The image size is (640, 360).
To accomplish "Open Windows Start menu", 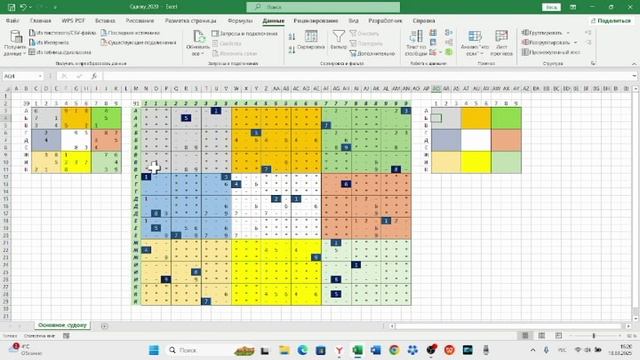I will pos(154,350).
